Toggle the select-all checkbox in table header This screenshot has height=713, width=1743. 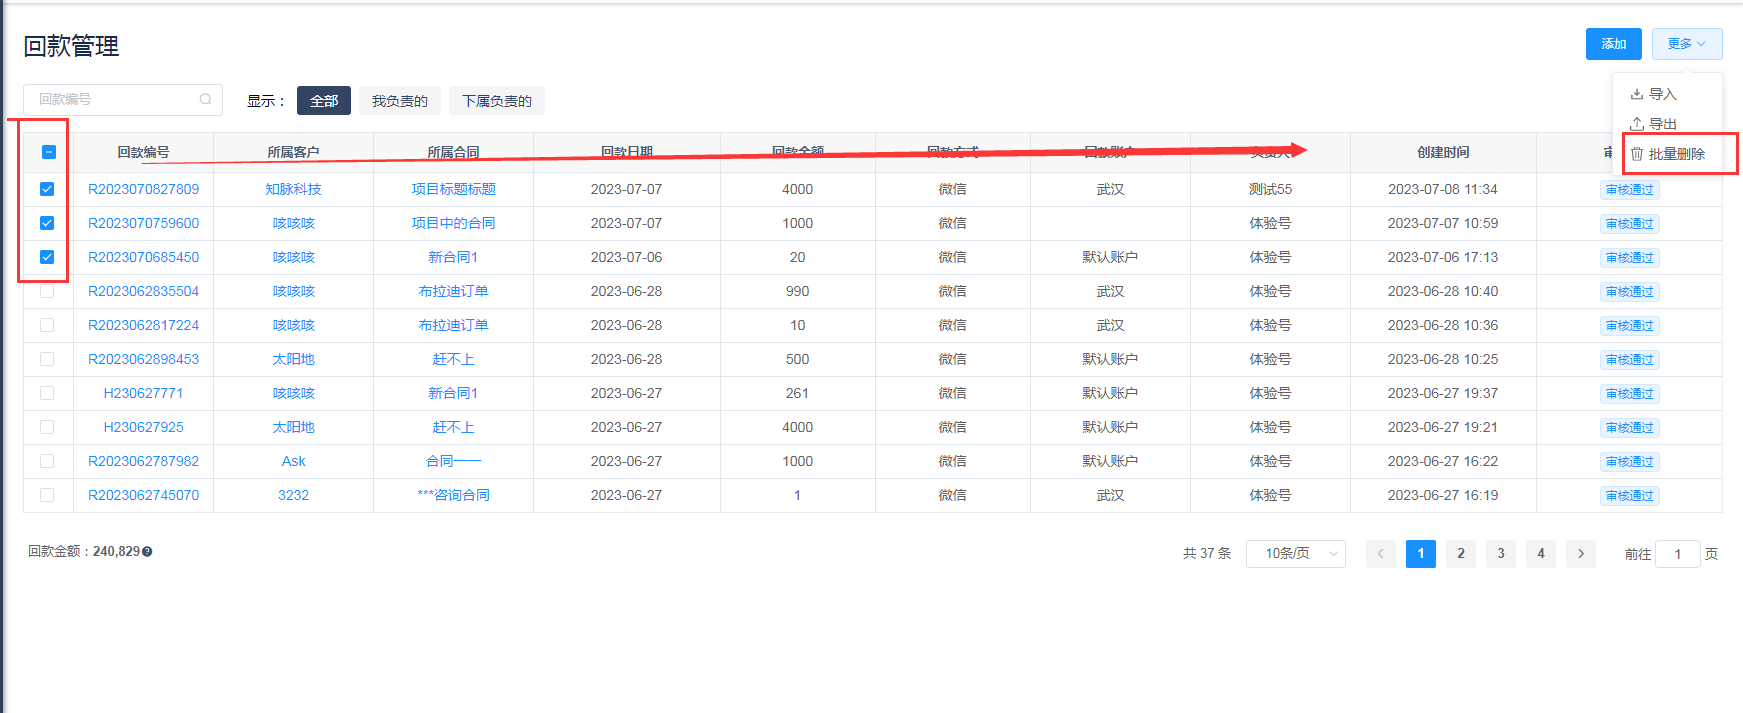tap(48, 153)
